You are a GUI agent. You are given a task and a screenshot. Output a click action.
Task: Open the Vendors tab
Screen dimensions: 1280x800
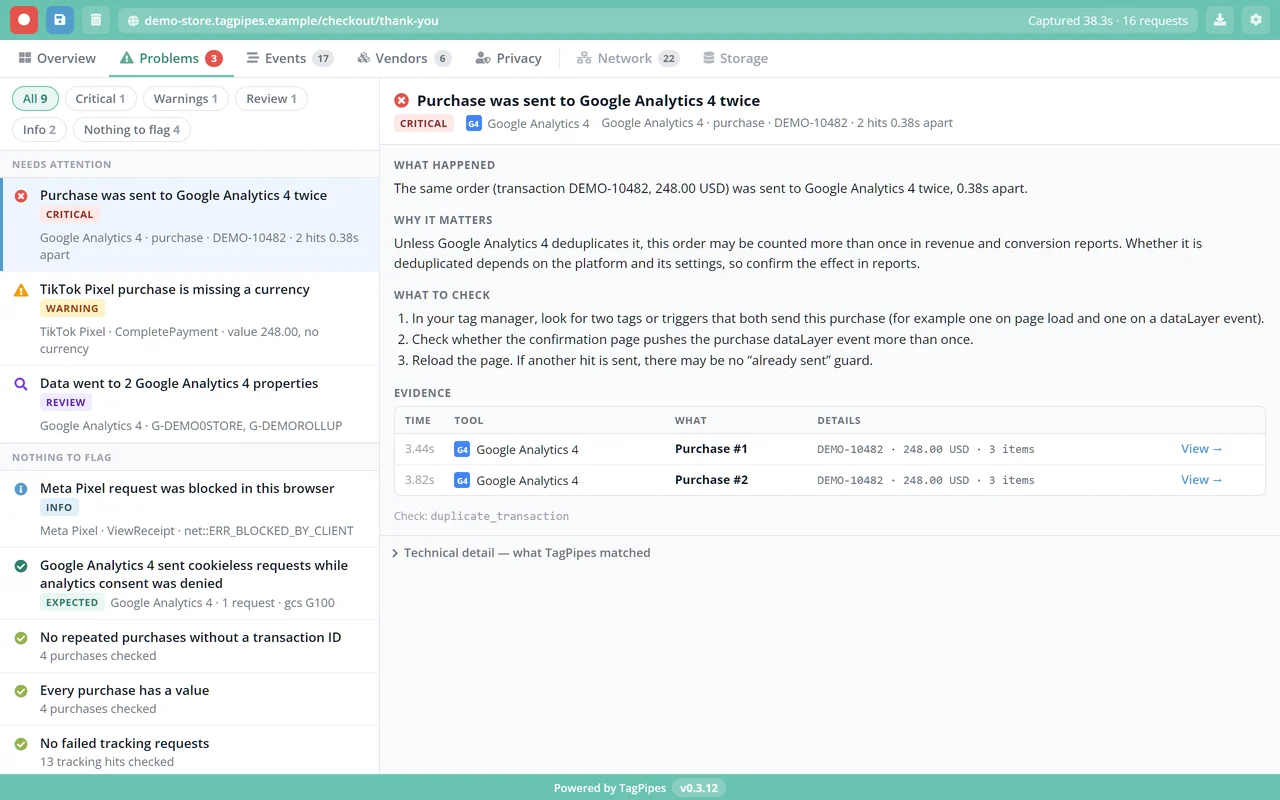[x=404, y=59]
